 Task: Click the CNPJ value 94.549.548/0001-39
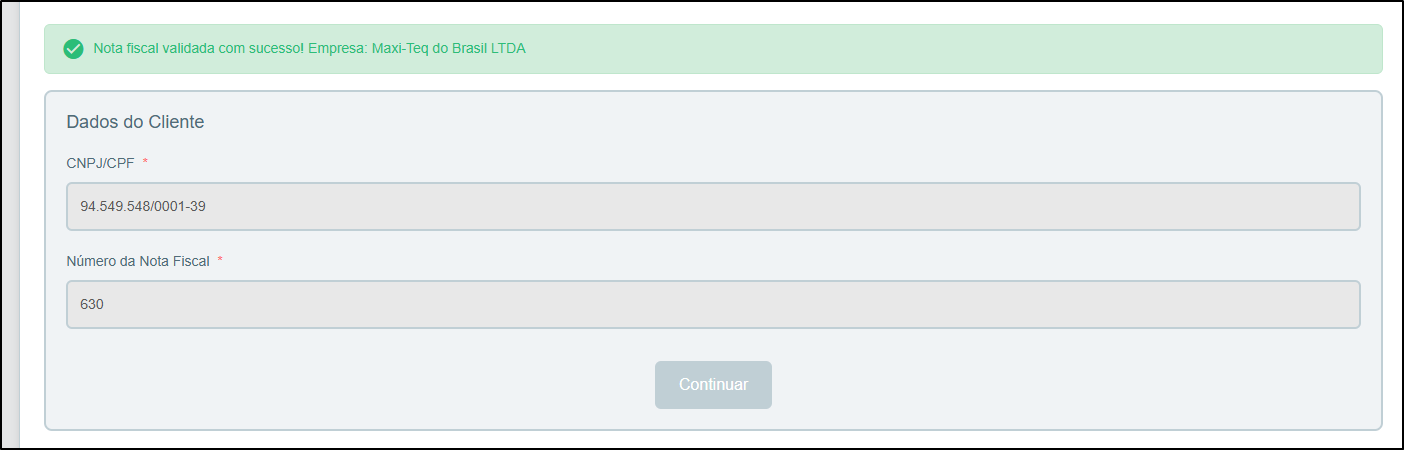click(143, 207)
